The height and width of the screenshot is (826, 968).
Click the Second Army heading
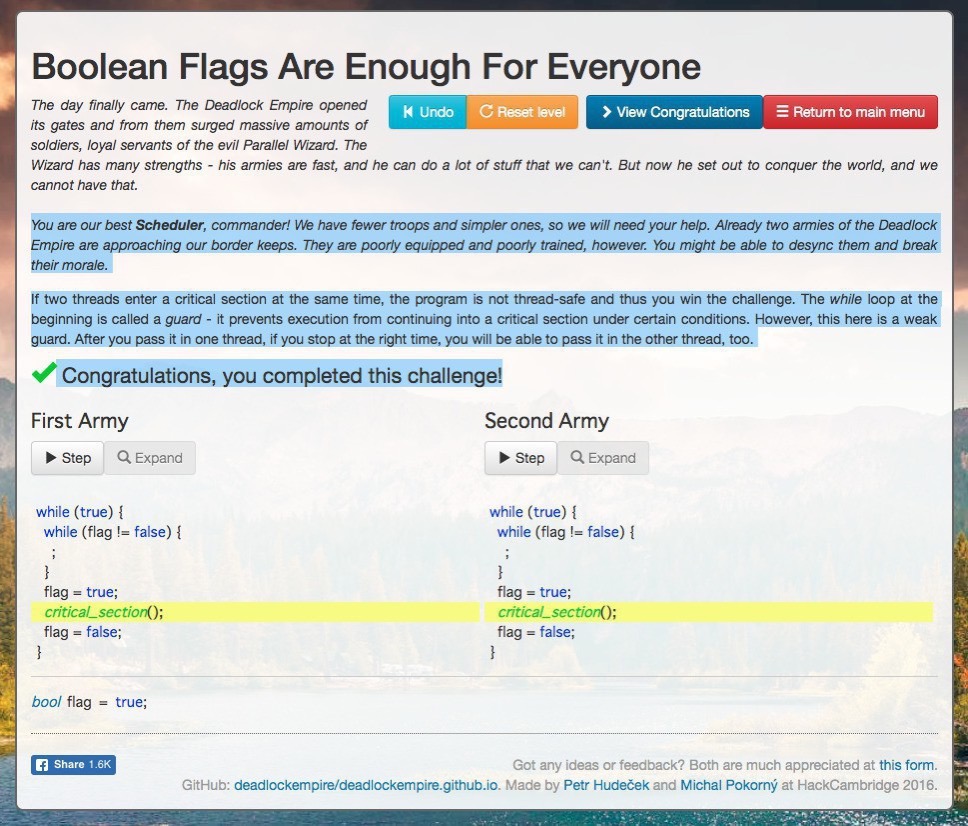(x=546, y=421)
